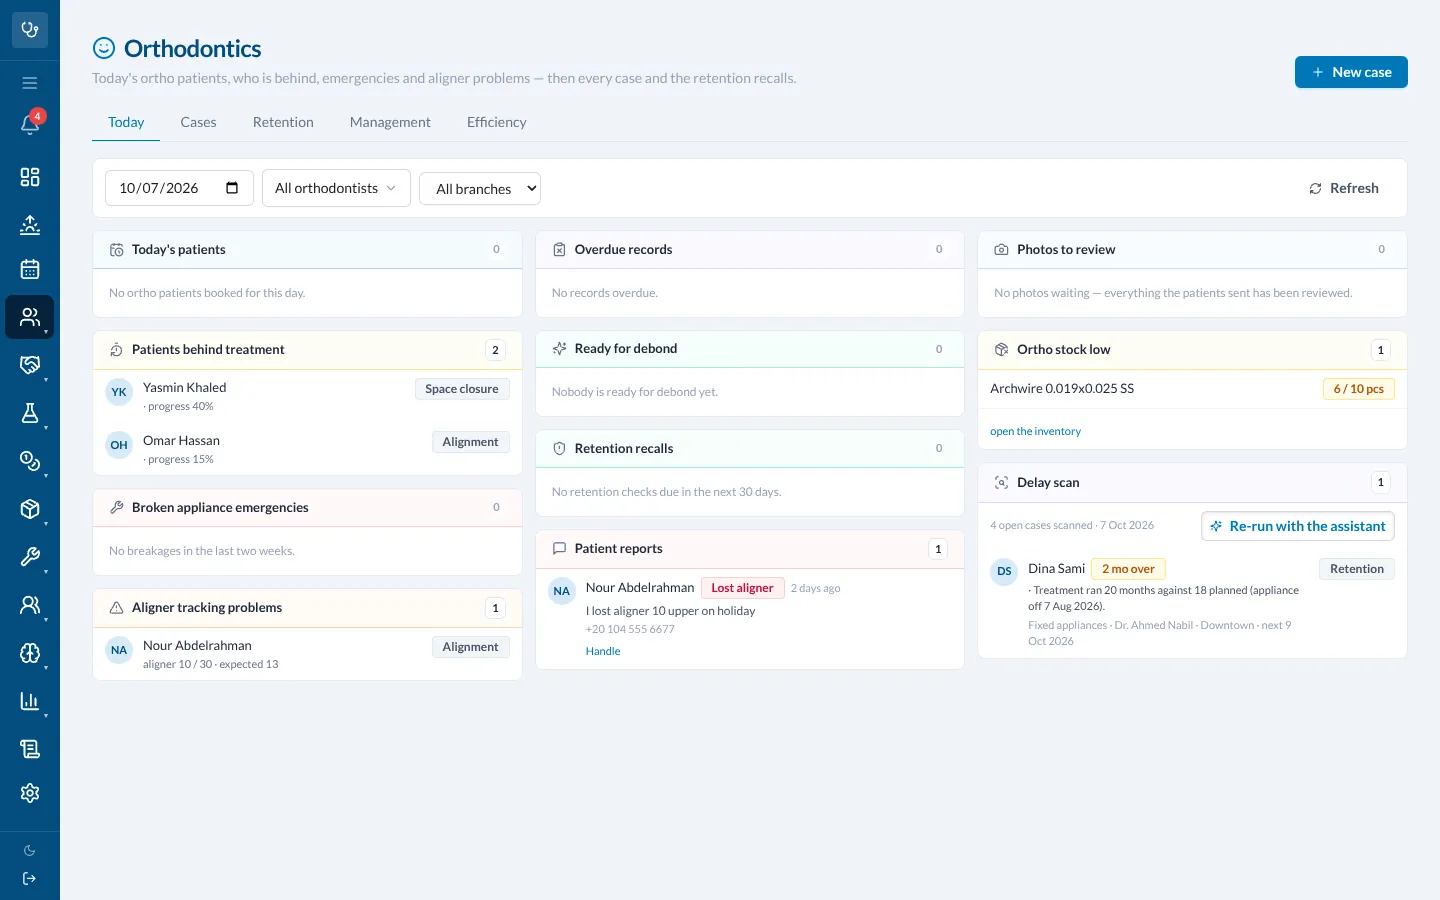1440x900 pixels.
Task: Open the Management tab
Action: (390, 122)
